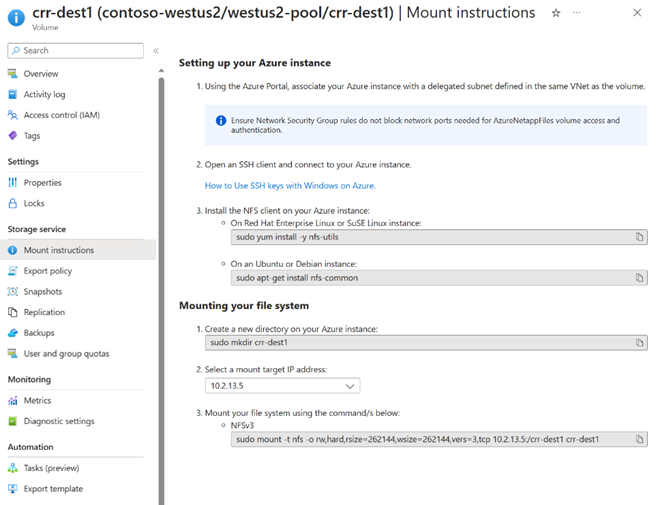Click the Backups cloud icon

click(13, 333)
